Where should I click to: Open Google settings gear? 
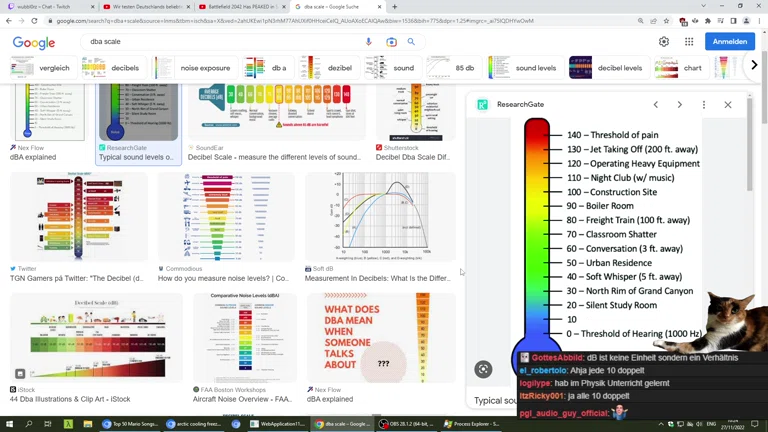click(x=663, y=42)
